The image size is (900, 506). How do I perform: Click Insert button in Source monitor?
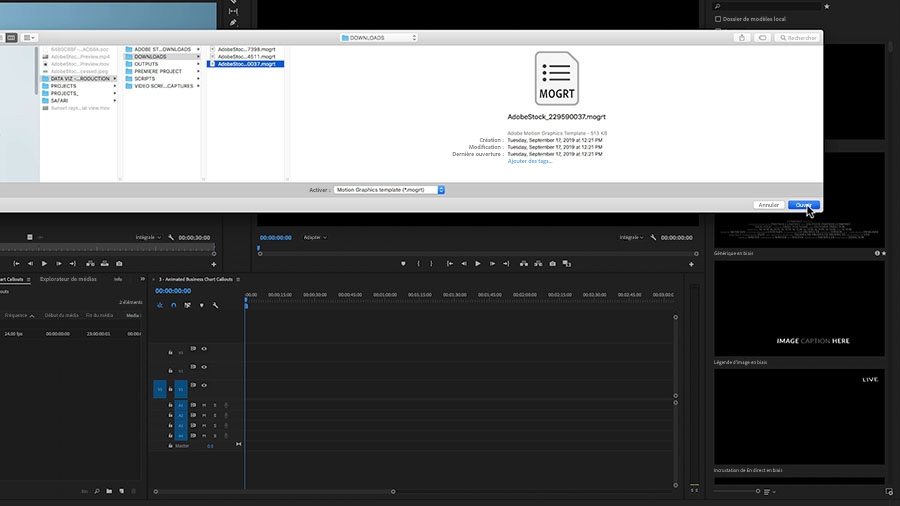pyautogui.click(x=90, y=264)
